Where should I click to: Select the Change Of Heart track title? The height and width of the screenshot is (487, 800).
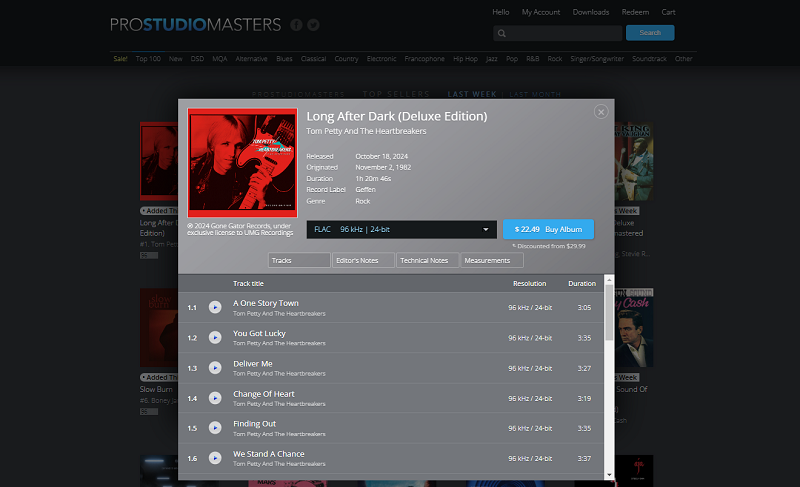(x=264, y=394)
